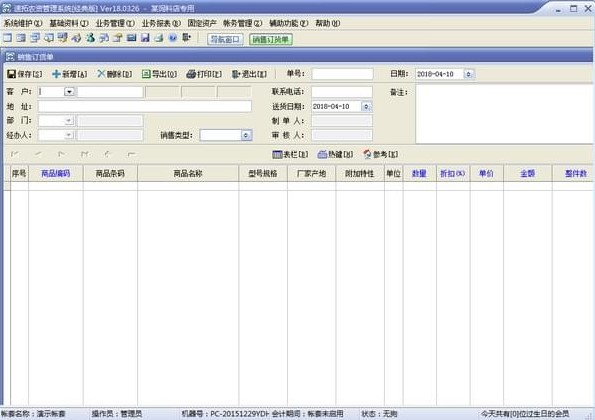Switch to the 导航窗口 tab button
The height and width of the screenshot is (420, 595).
225,39
